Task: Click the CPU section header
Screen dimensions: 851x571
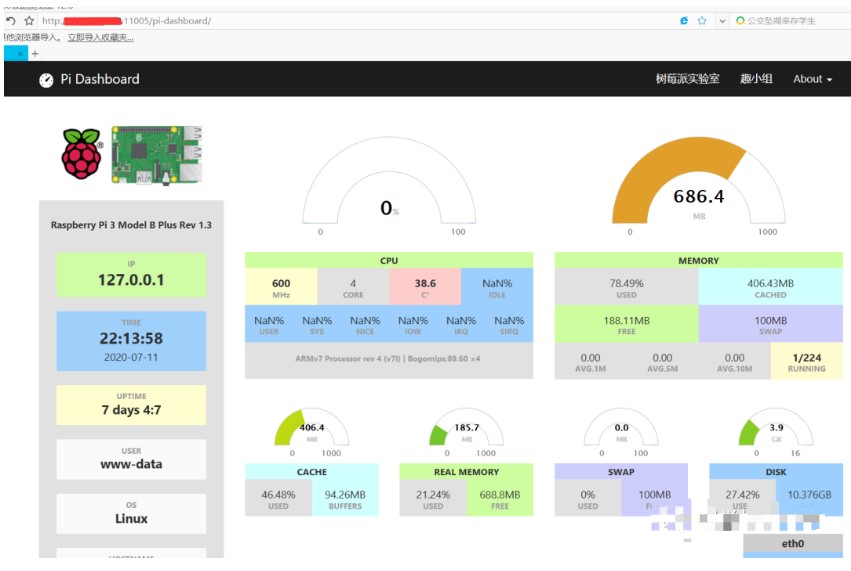Action: click(389, 261)
